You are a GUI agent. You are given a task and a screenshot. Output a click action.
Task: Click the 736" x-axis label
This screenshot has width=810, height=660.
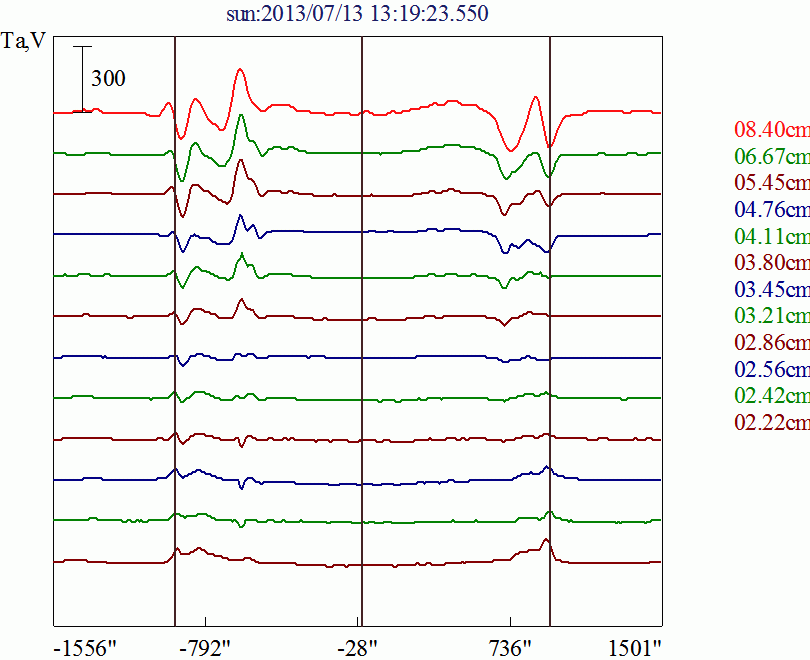(510, 649)
